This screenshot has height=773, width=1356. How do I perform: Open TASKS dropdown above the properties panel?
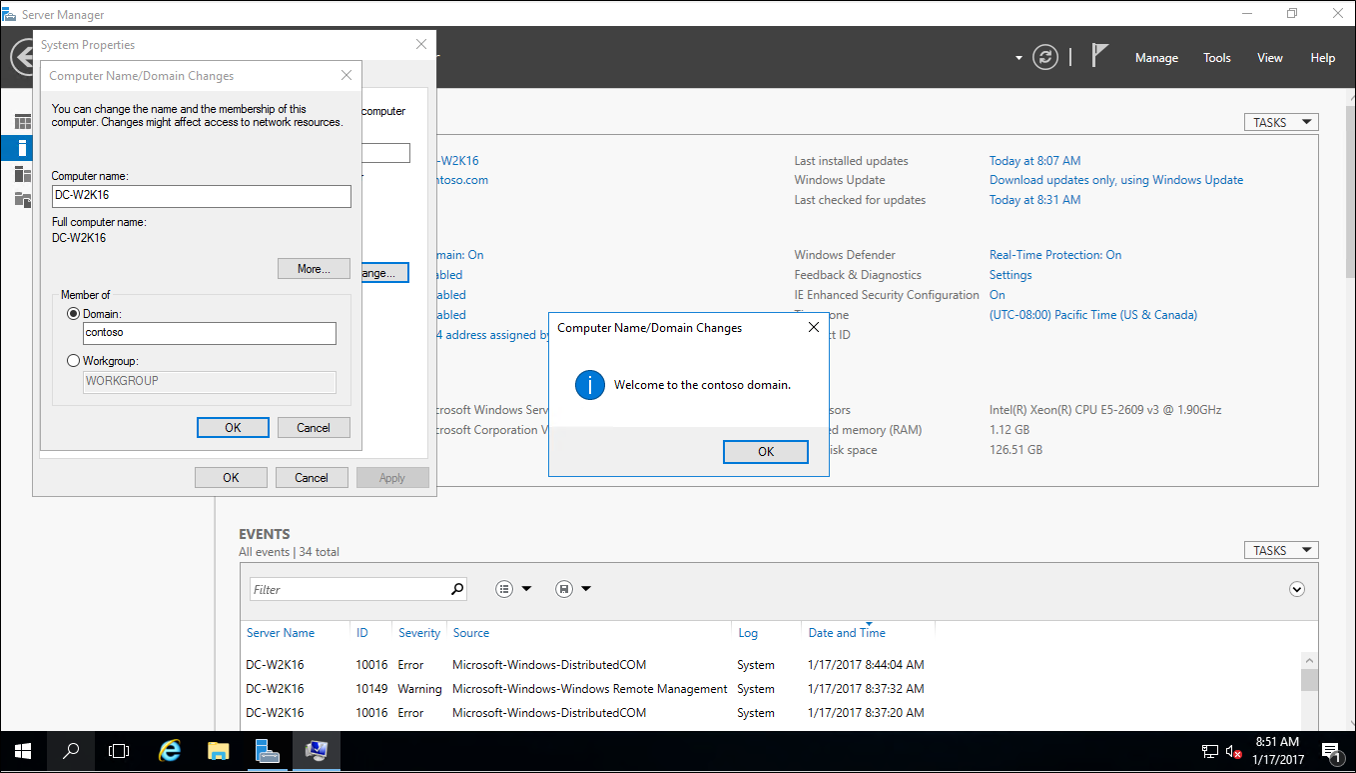(1281, 122)
